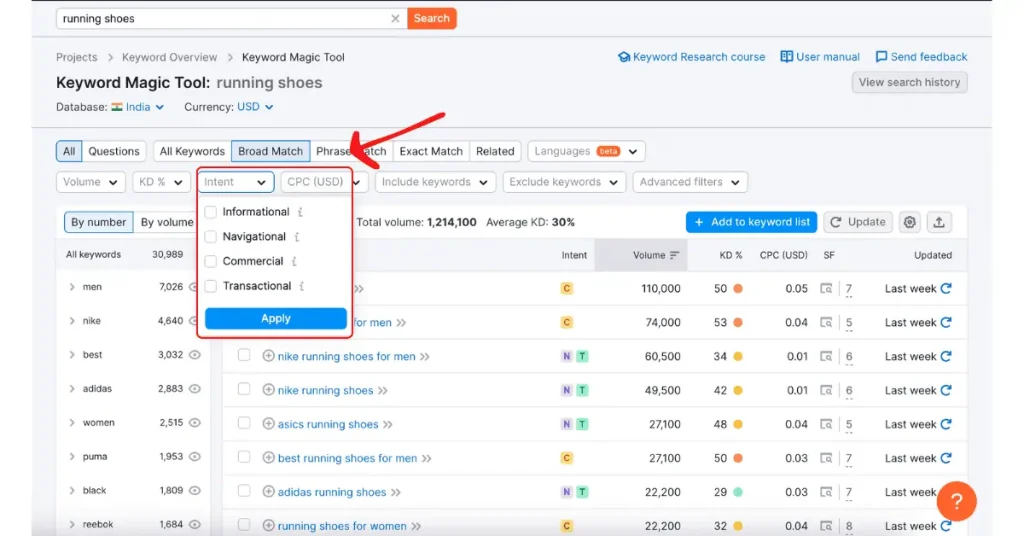Switch grouping to By volume
The width and height of the screenshot is (1024, 536).
[167, 222]
